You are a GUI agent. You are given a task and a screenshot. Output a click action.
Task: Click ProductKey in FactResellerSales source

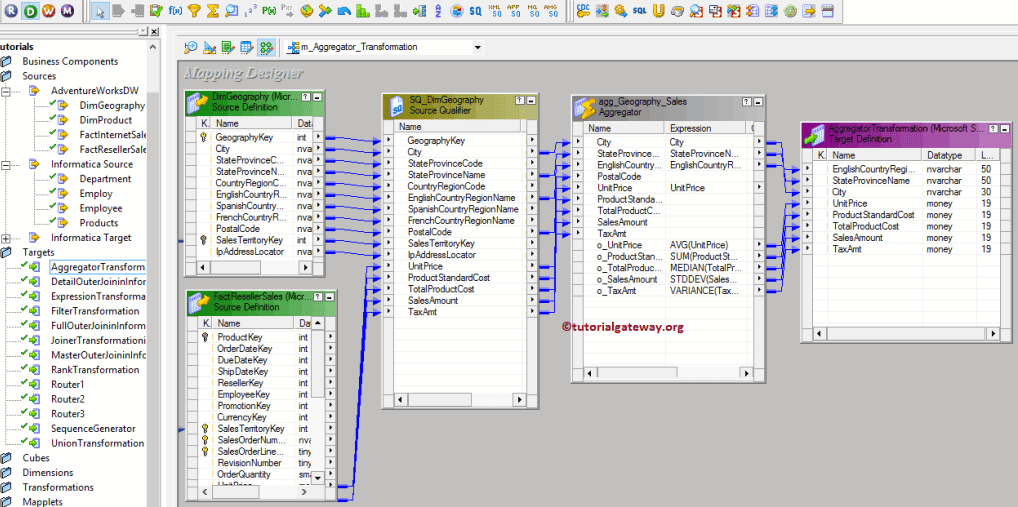point(240,337)
